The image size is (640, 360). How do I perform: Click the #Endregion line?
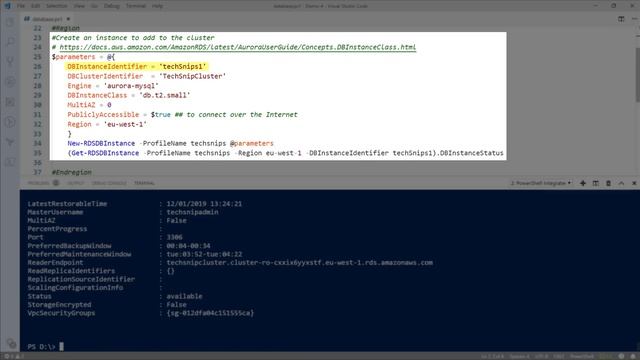[71, 172]
